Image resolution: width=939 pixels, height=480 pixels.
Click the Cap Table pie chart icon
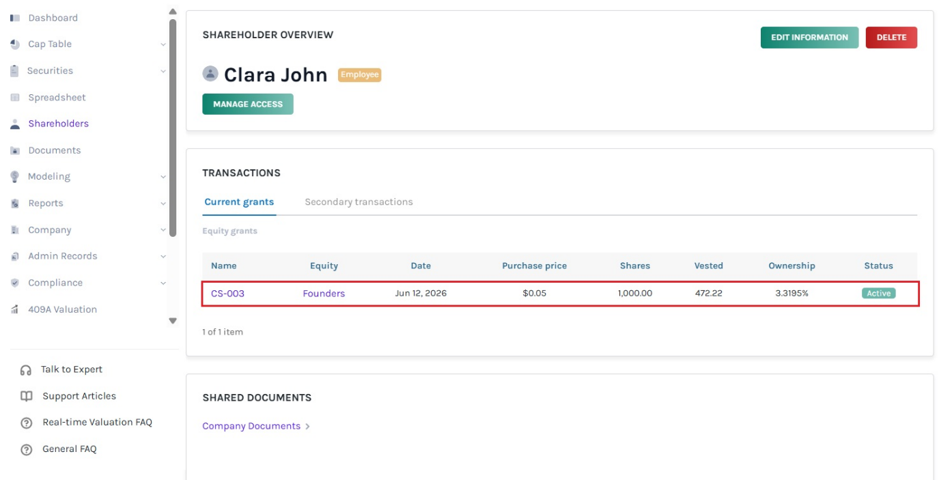tap(15, 44)
